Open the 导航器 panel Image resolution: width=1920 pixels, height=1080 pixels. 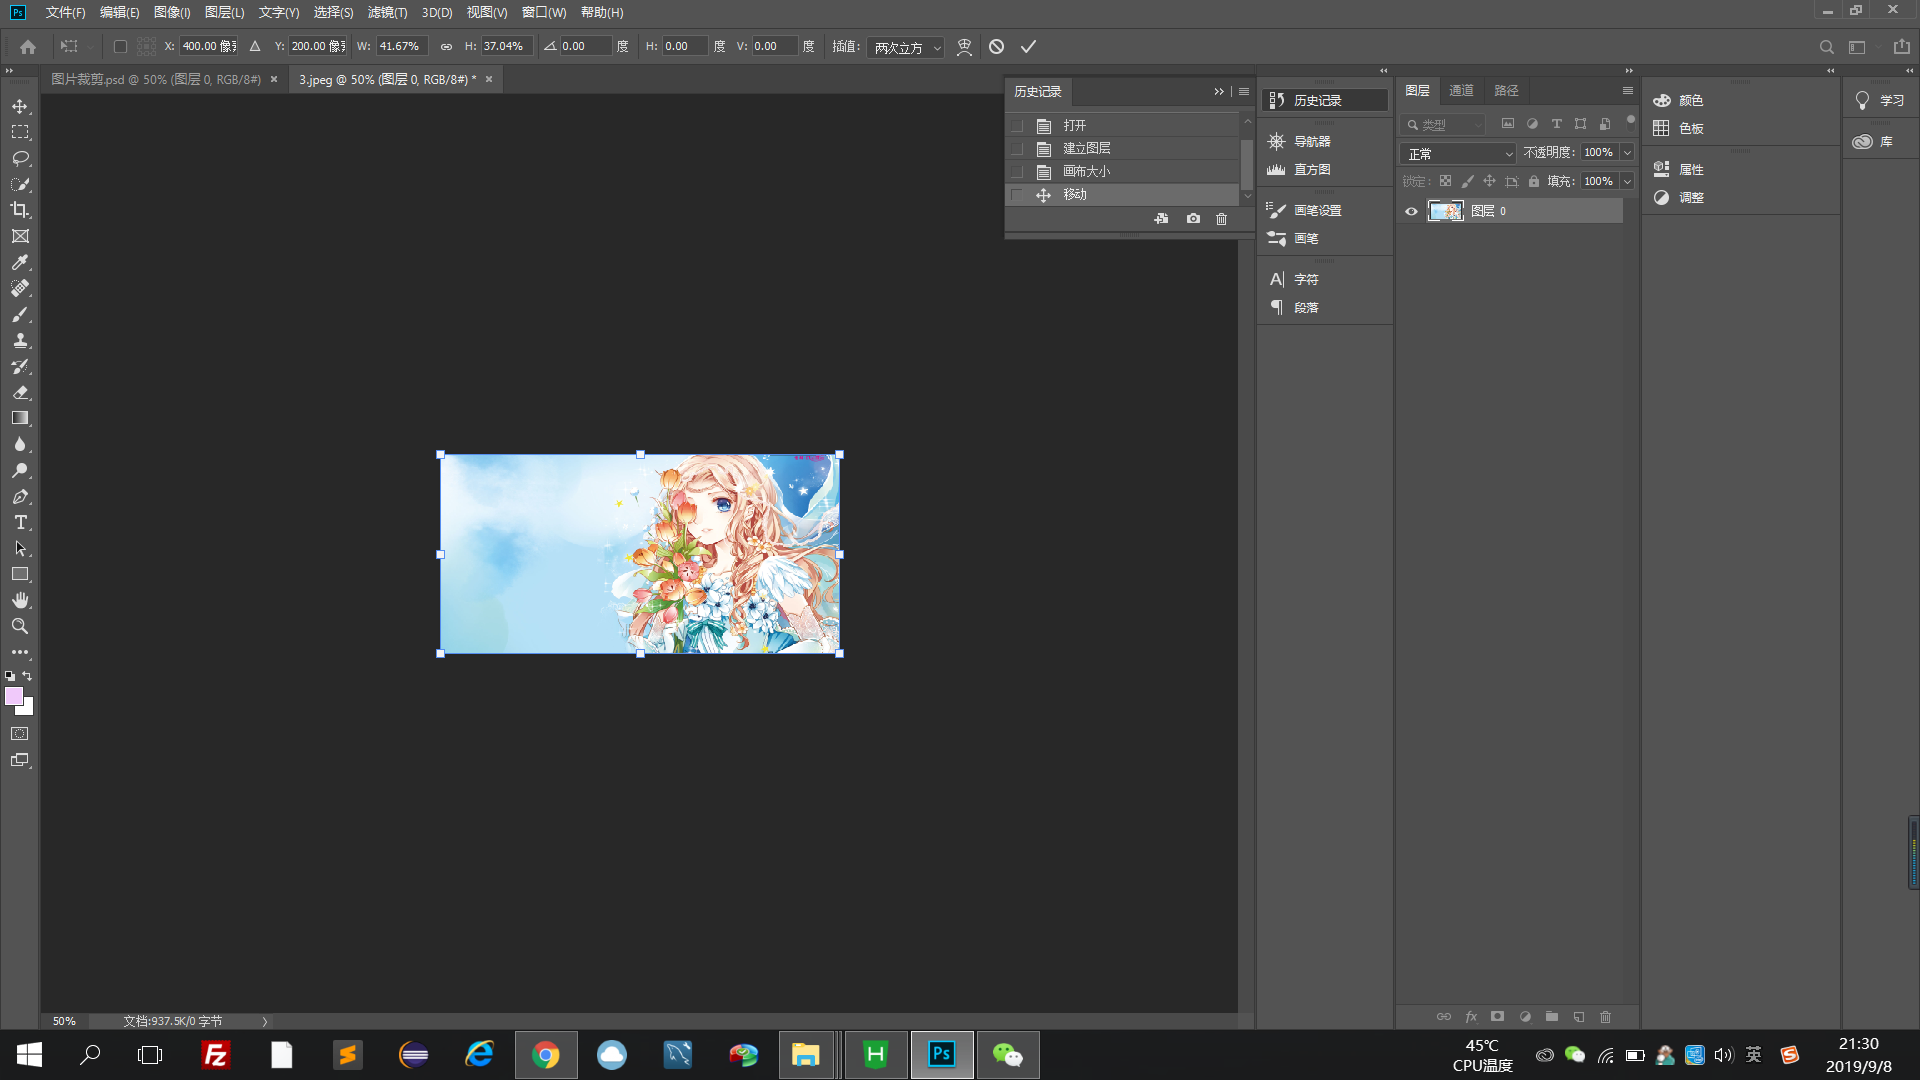point(1311,142)
